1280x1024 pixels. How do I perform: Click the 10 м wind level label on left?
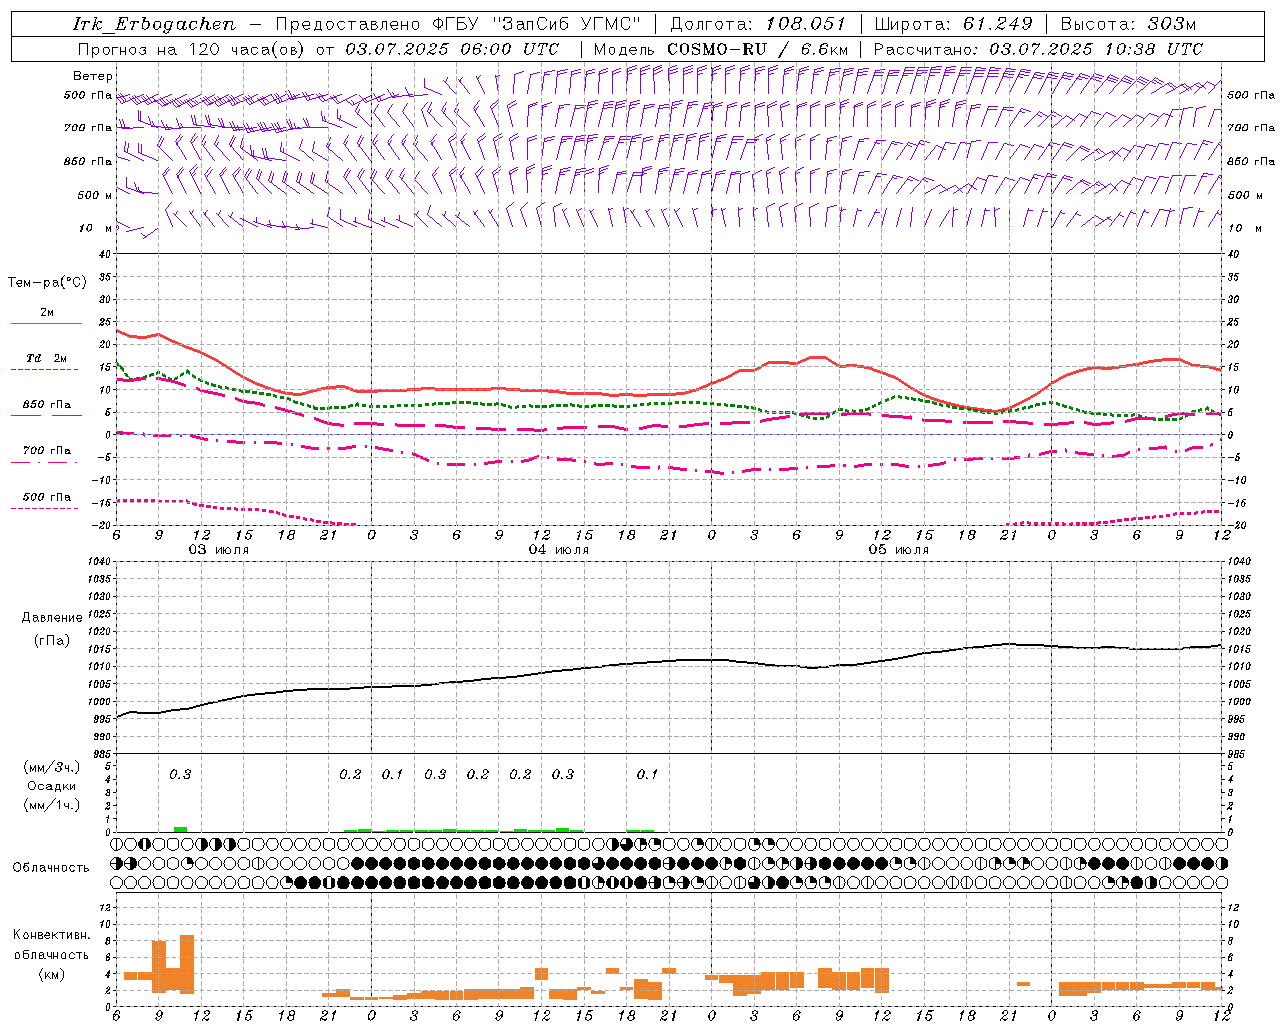(x=96, y=228)
